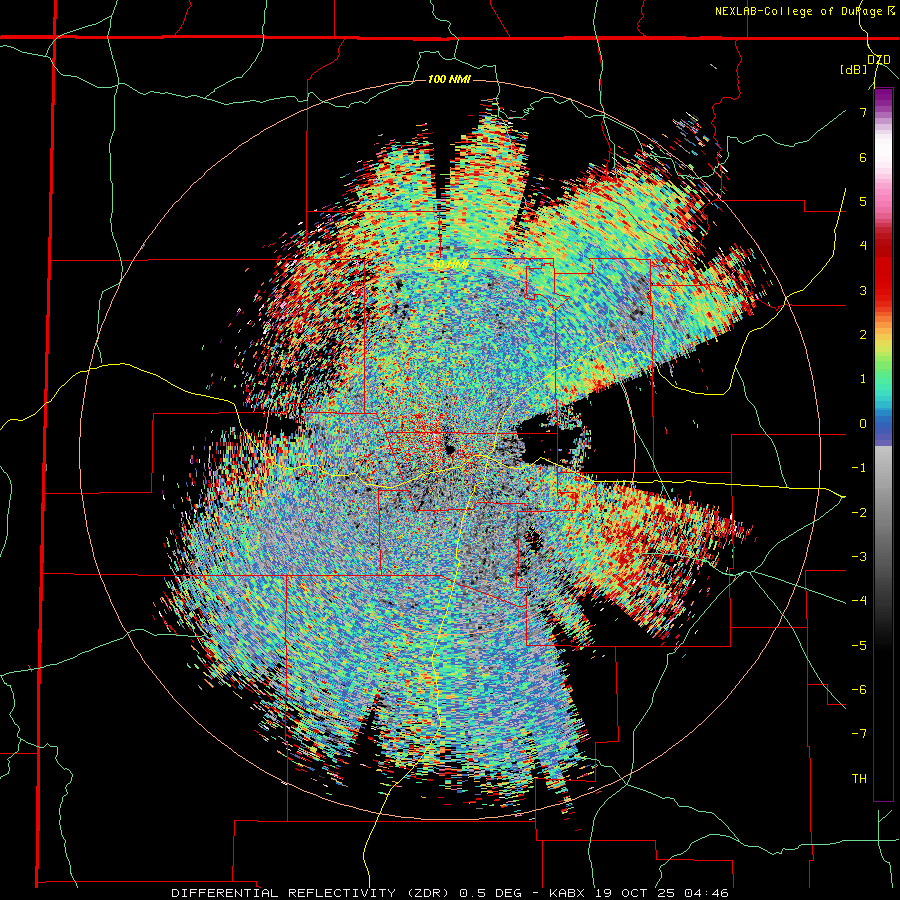Screen dimensions: 900x900
Task: Click the 3 value on color scale
Action: (863, 290)
